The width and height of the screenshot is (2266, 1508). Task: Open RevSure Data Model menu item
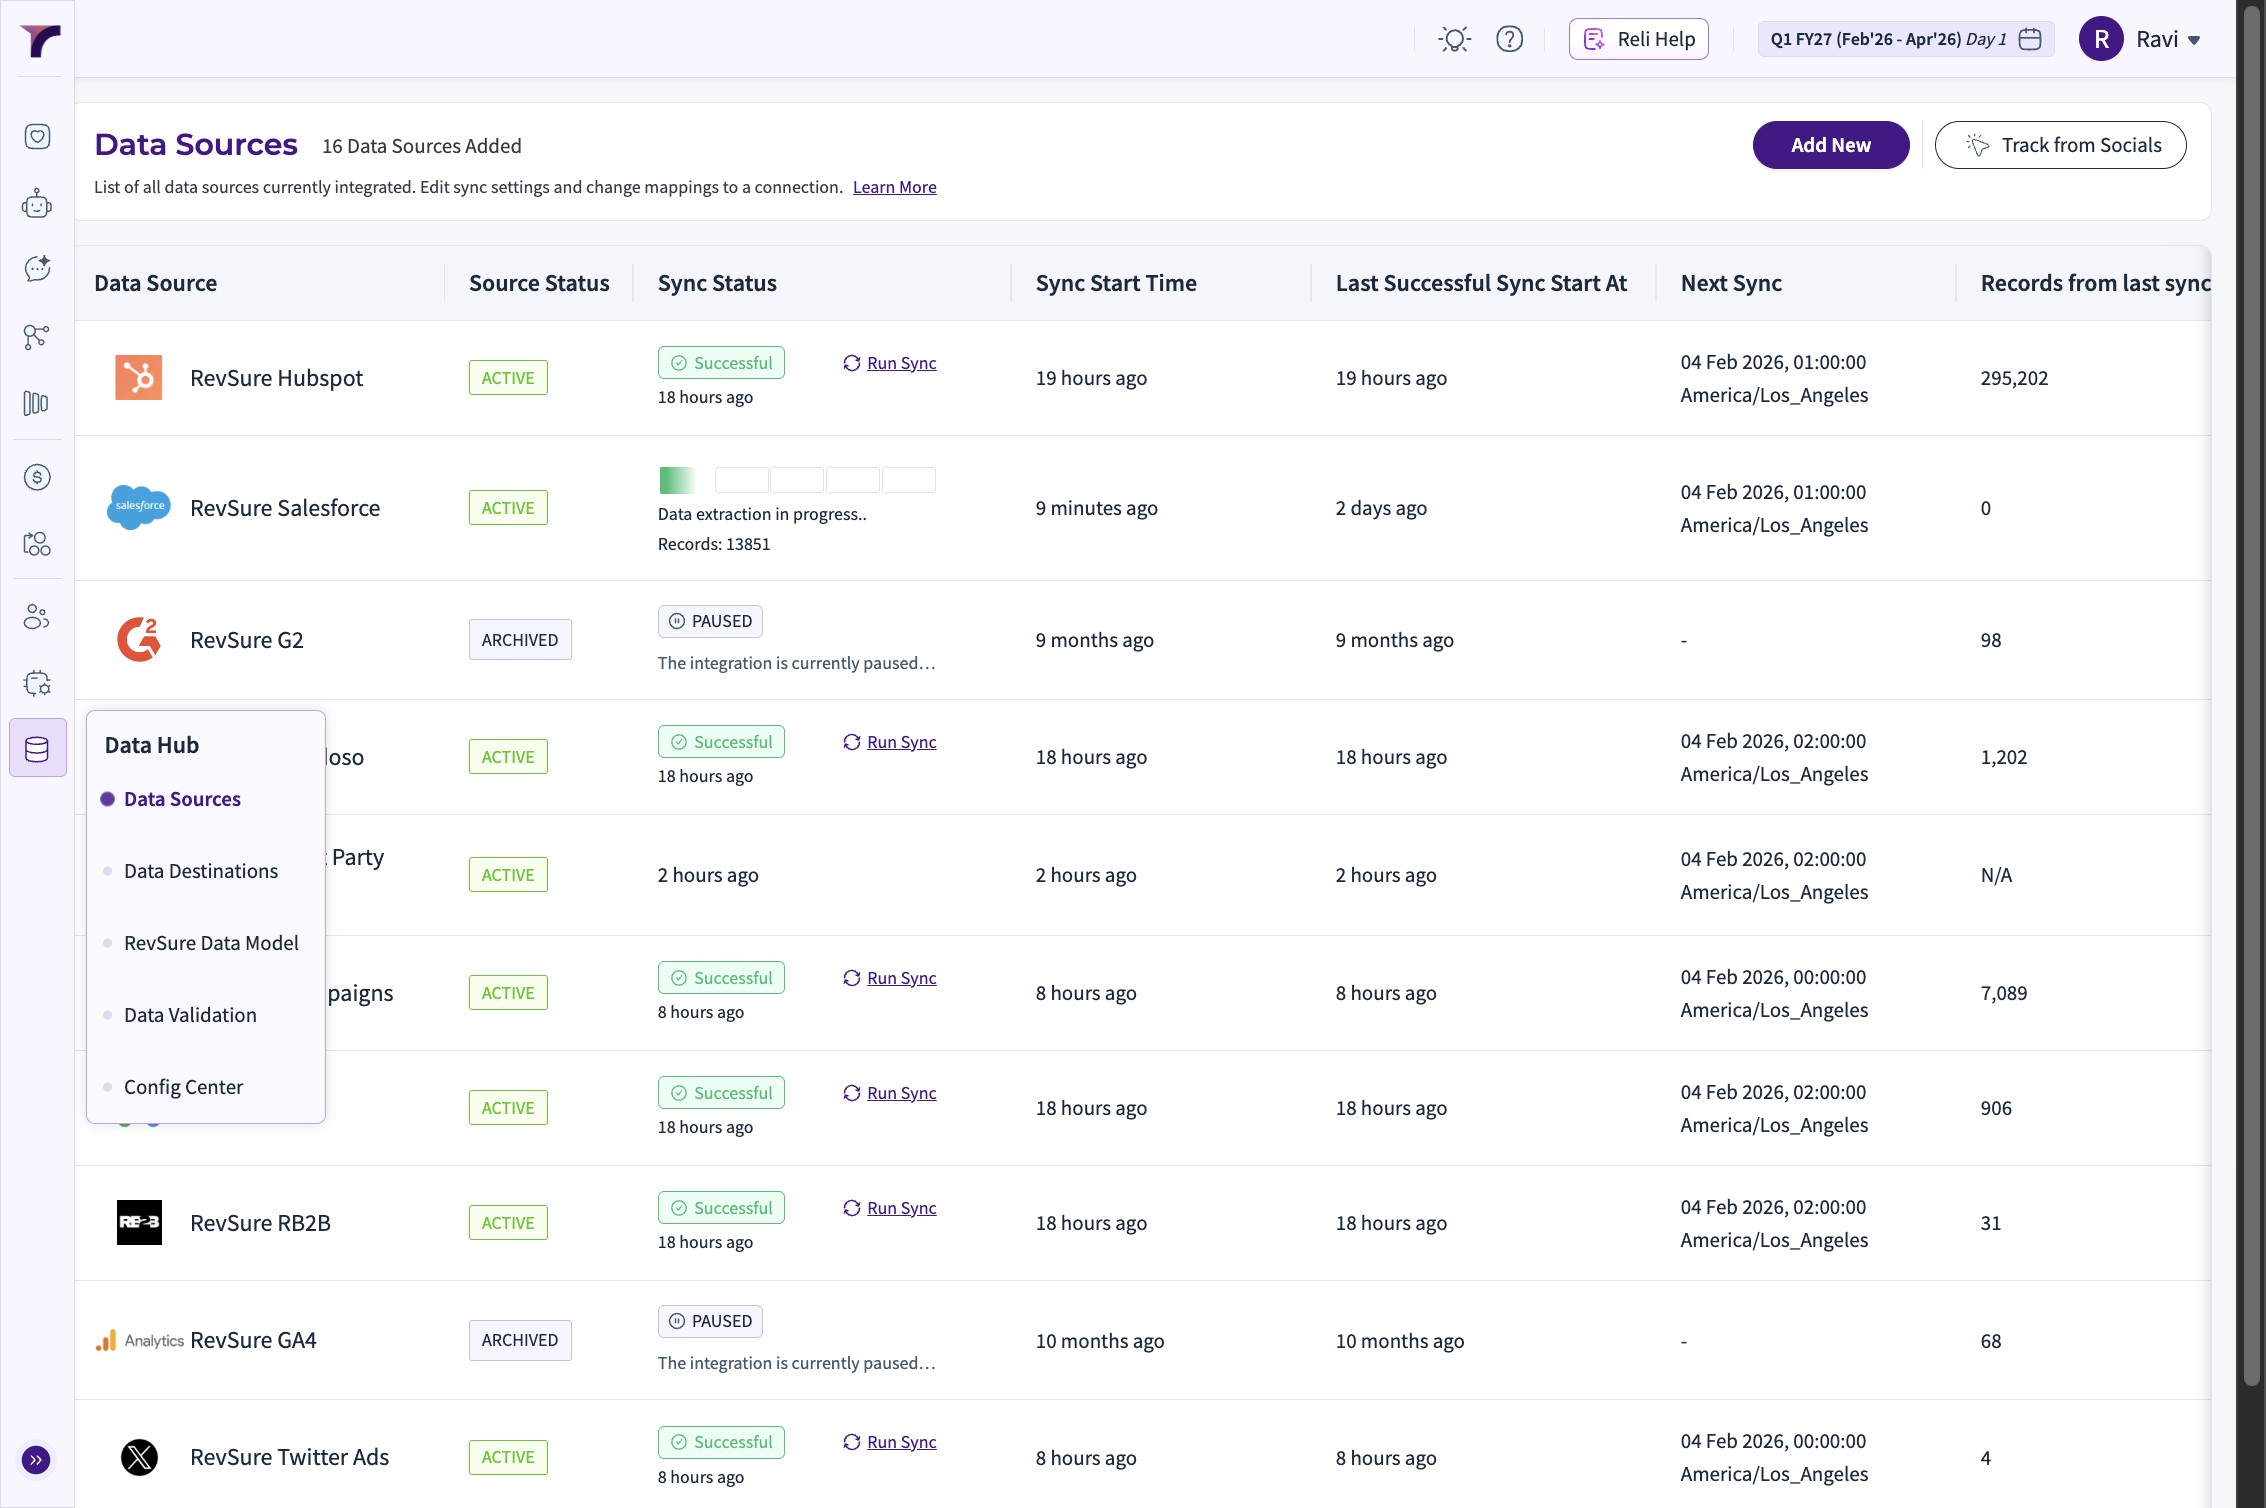pyautogui.click(x=211, y=943)
